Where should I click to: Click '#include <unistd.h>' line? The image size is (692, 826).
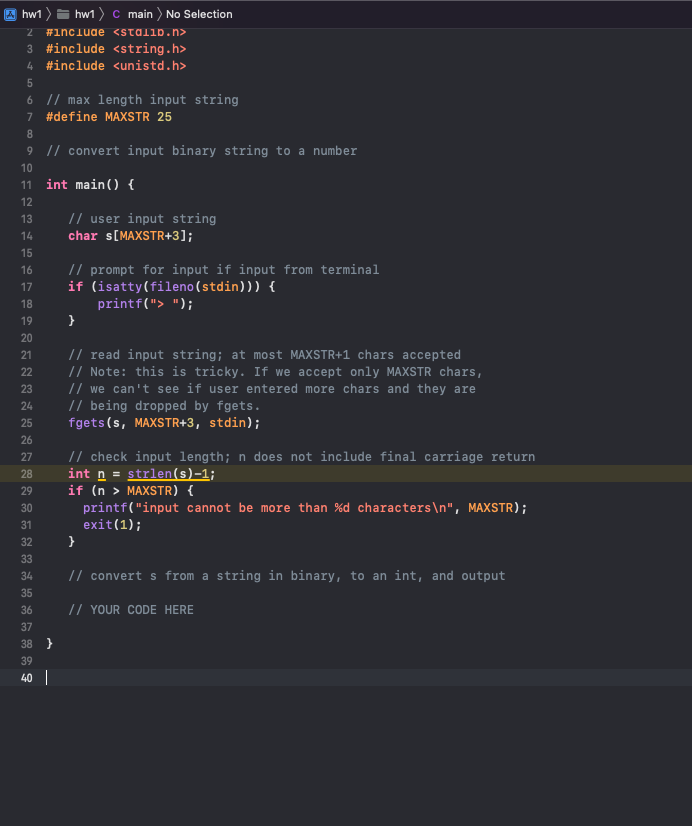116,66
